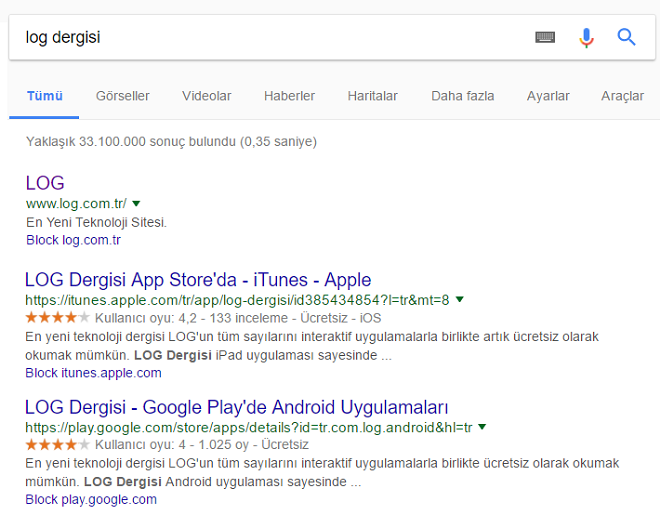Click the blue magnifier search button
The height and width of the screenshot is (528, 660).
tap(626, 37)
